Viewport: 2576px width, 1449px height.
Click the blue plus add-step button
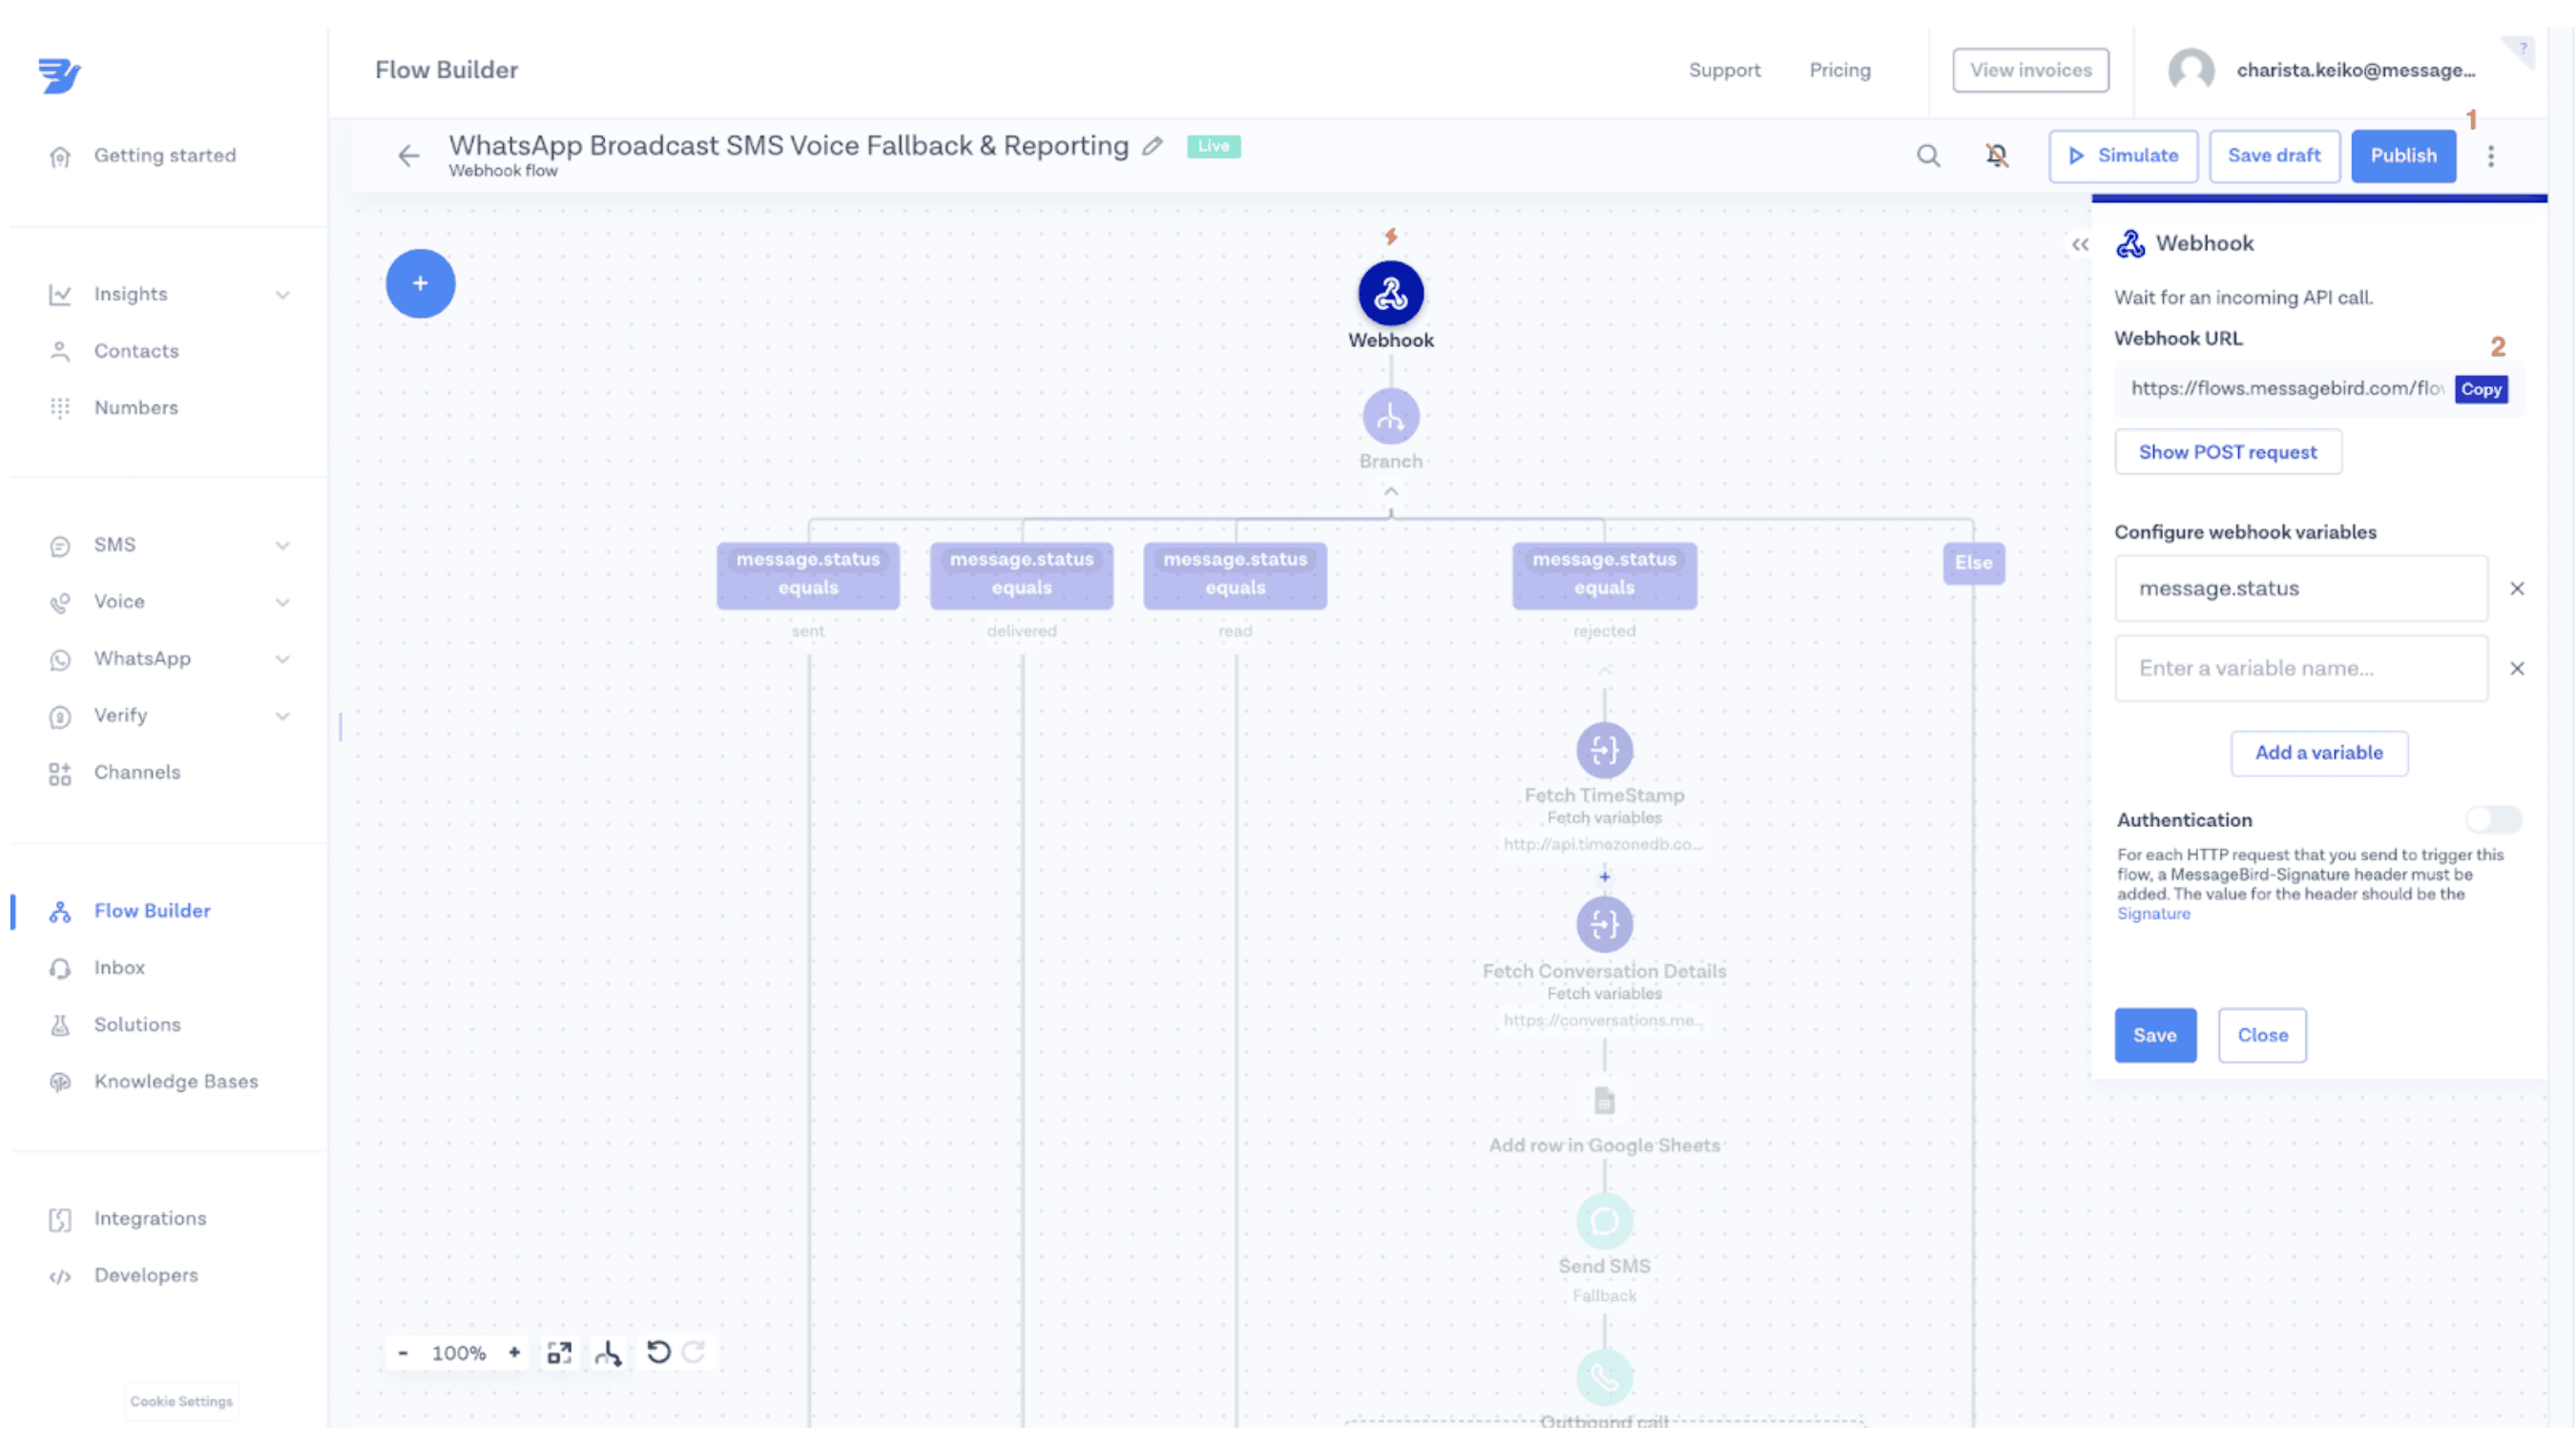(420, 284)
